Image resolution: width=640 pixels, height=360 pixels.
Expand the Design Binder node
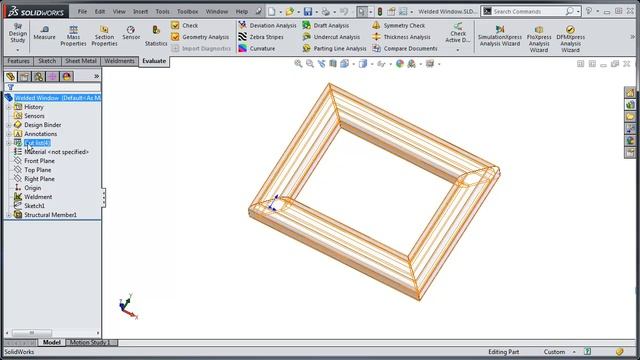(x=9, y=125)
